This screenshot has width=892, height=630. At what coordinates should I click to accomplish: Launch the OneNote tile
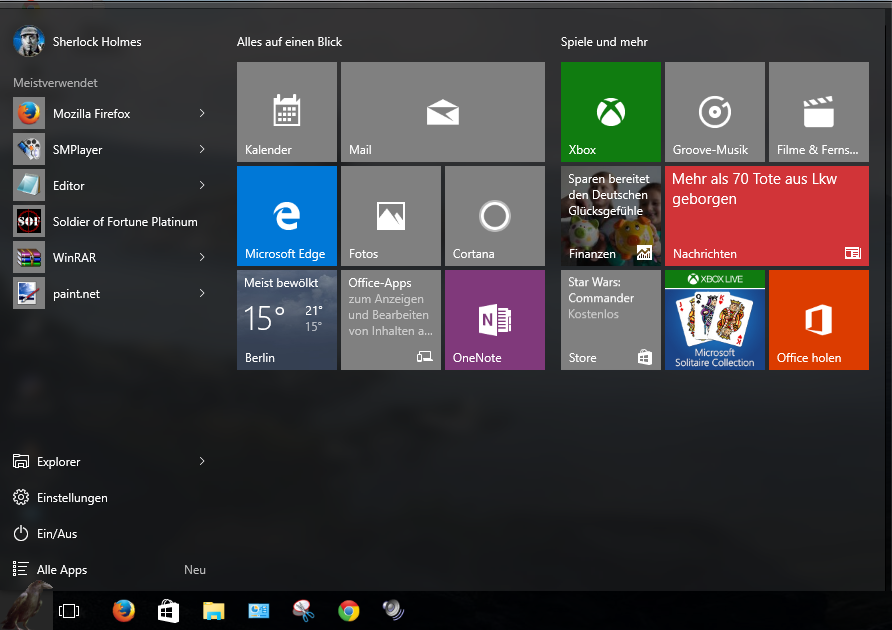495,320
